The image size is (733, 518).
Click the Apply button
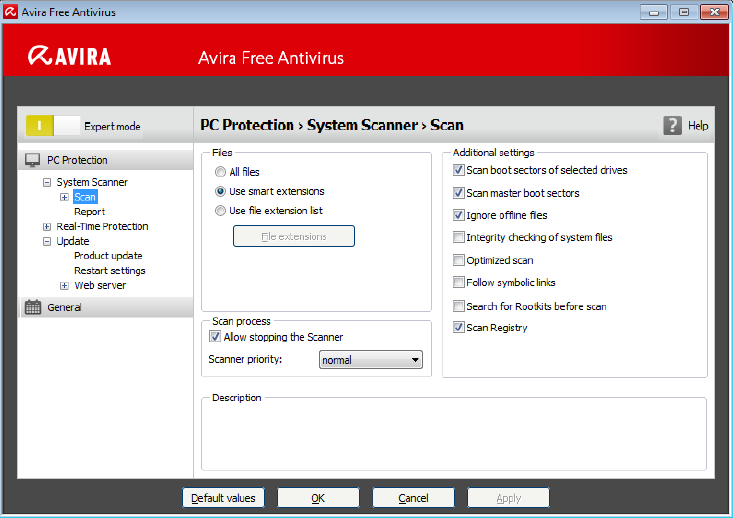pyautogui.click(x=509, y=498)
